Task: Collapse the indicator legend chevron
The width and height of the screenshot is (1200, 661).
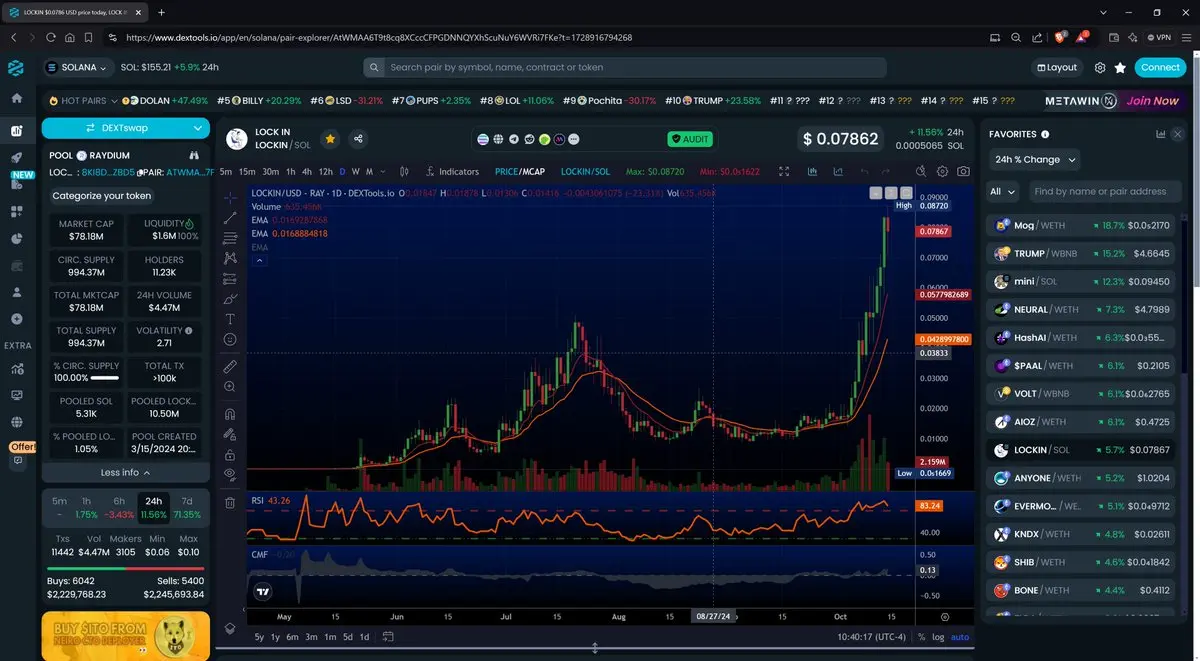Action: [x=259, y=260]
